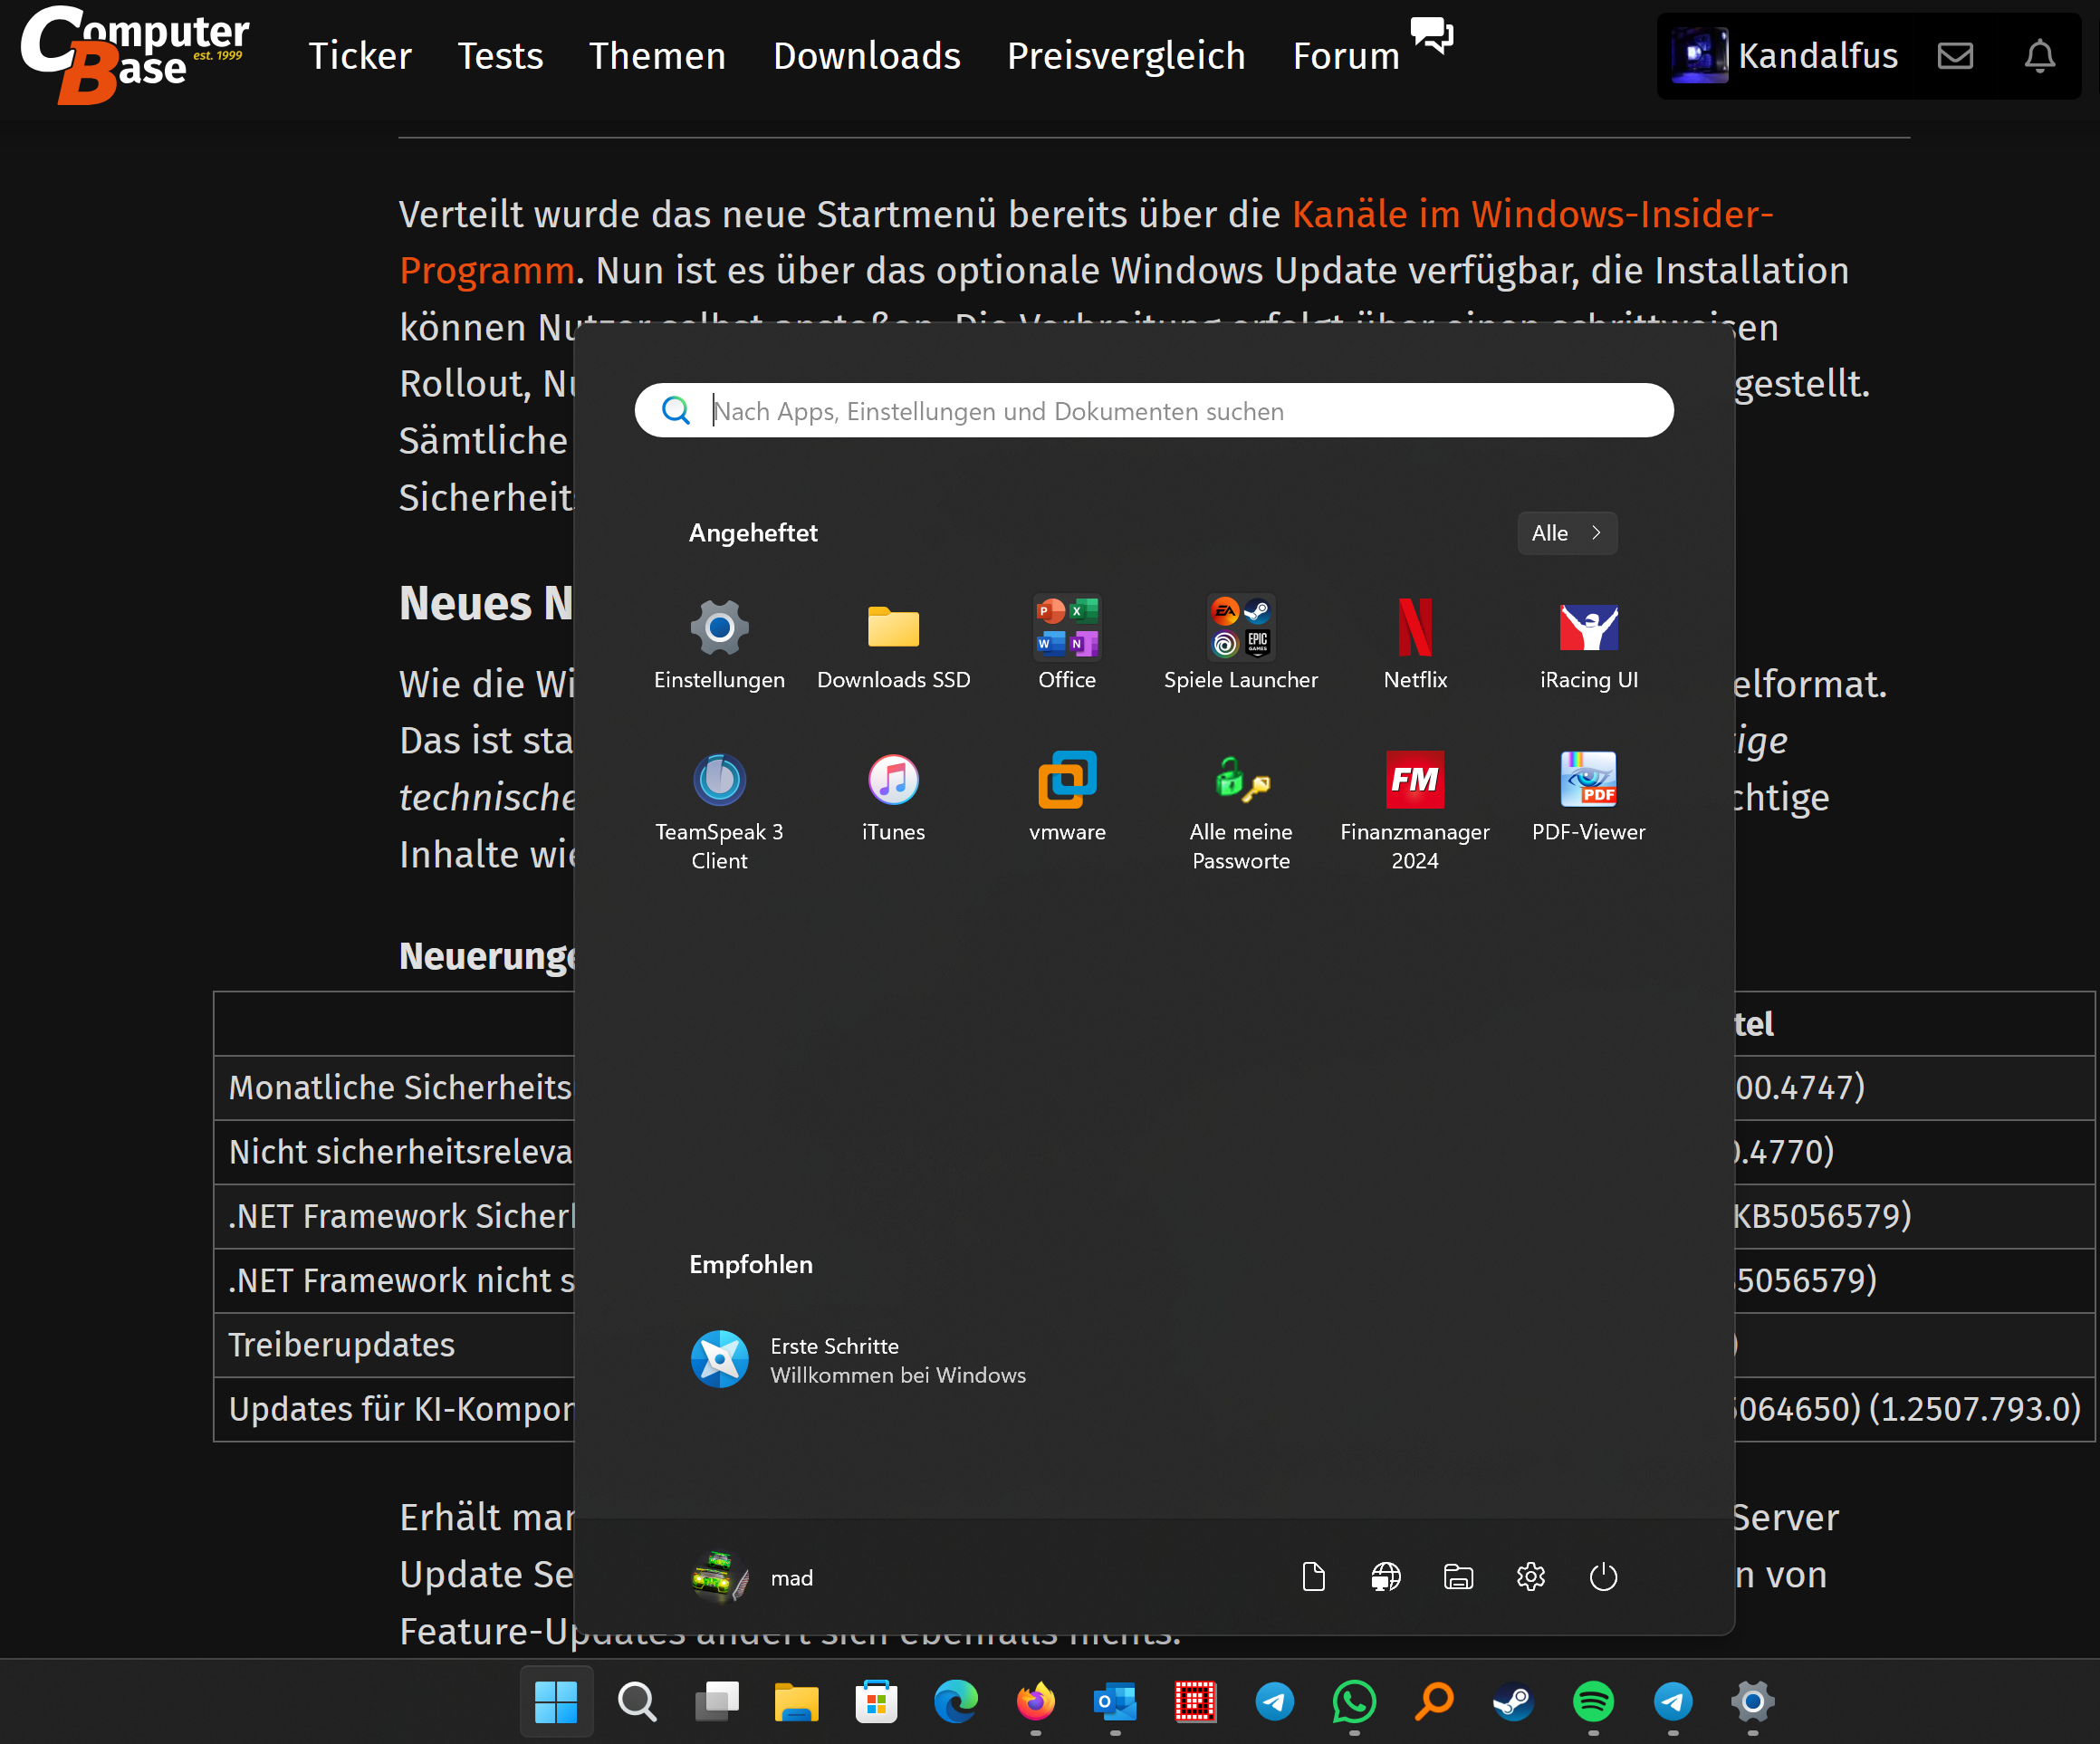Follow the Kanäle im Windows-Insider-Programm link
This screenshot has width=2100, height=1744.
[x=1531, y=214]
